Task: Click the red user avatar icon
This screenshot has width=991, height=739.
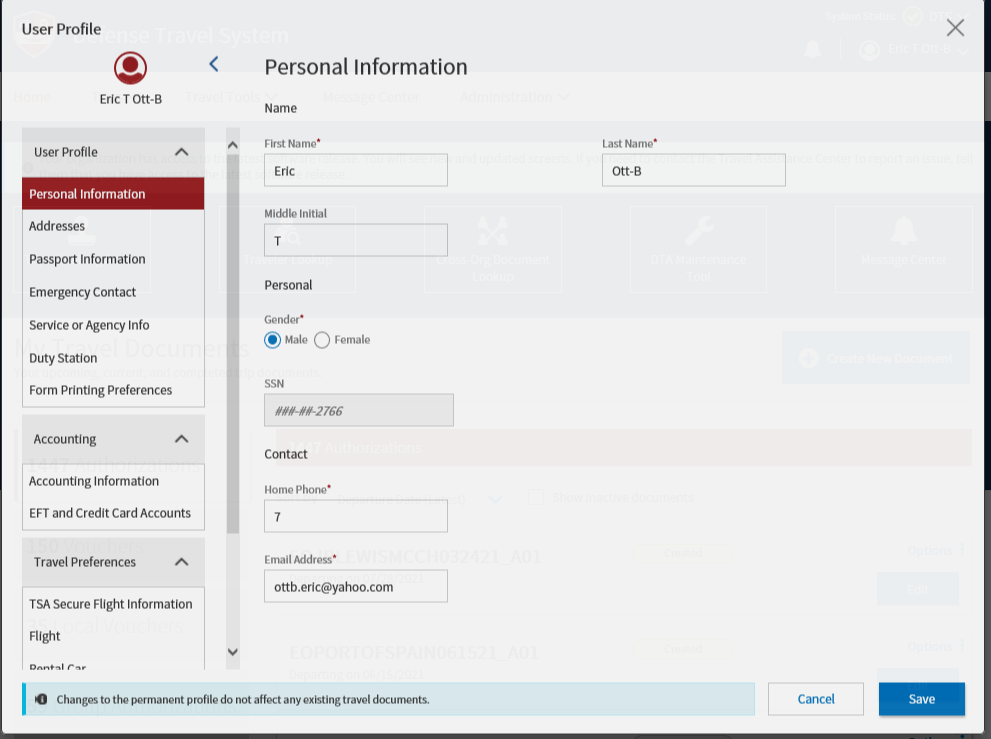Action: coord(130,68)
